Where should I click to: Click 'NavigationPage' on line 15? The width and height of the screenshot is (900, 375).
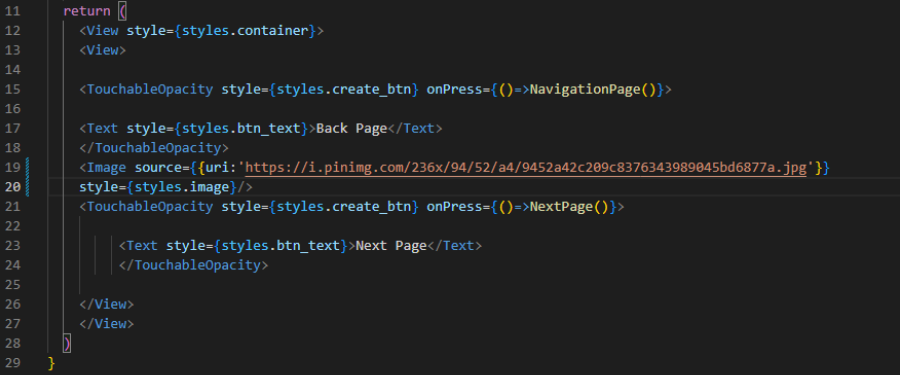click(x=585, y=90)
